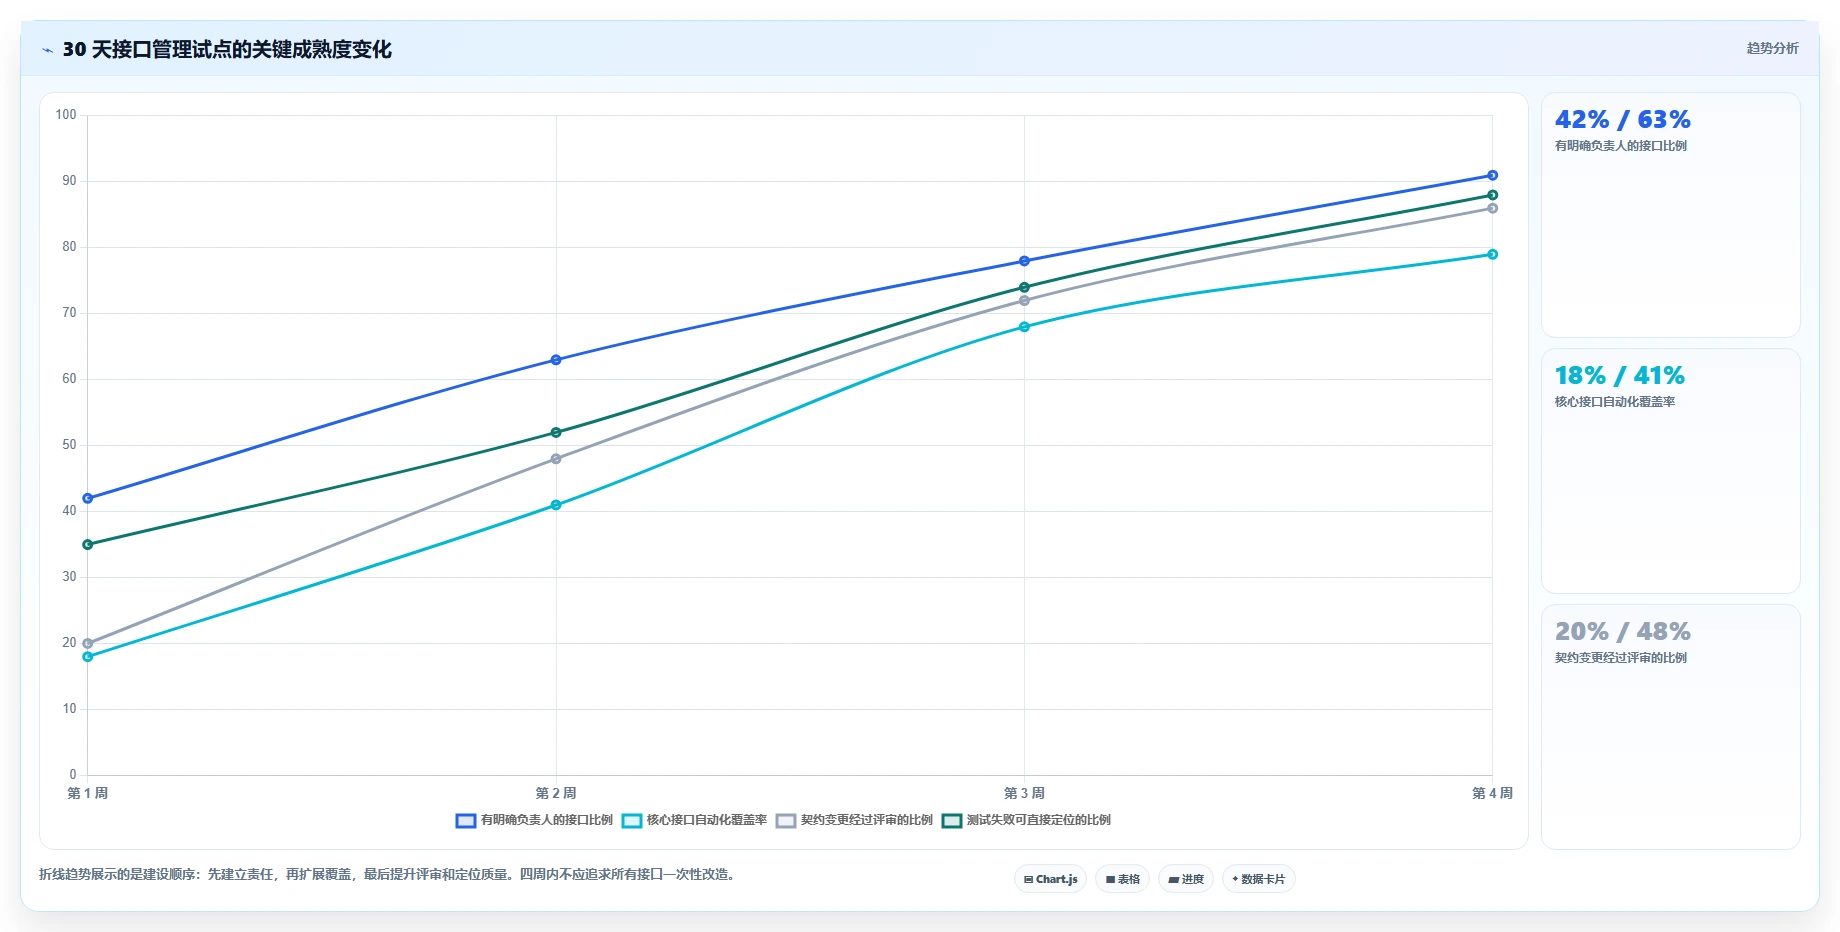Click the 100 y-axis label
1840x932 pixels.
[66, 115]
